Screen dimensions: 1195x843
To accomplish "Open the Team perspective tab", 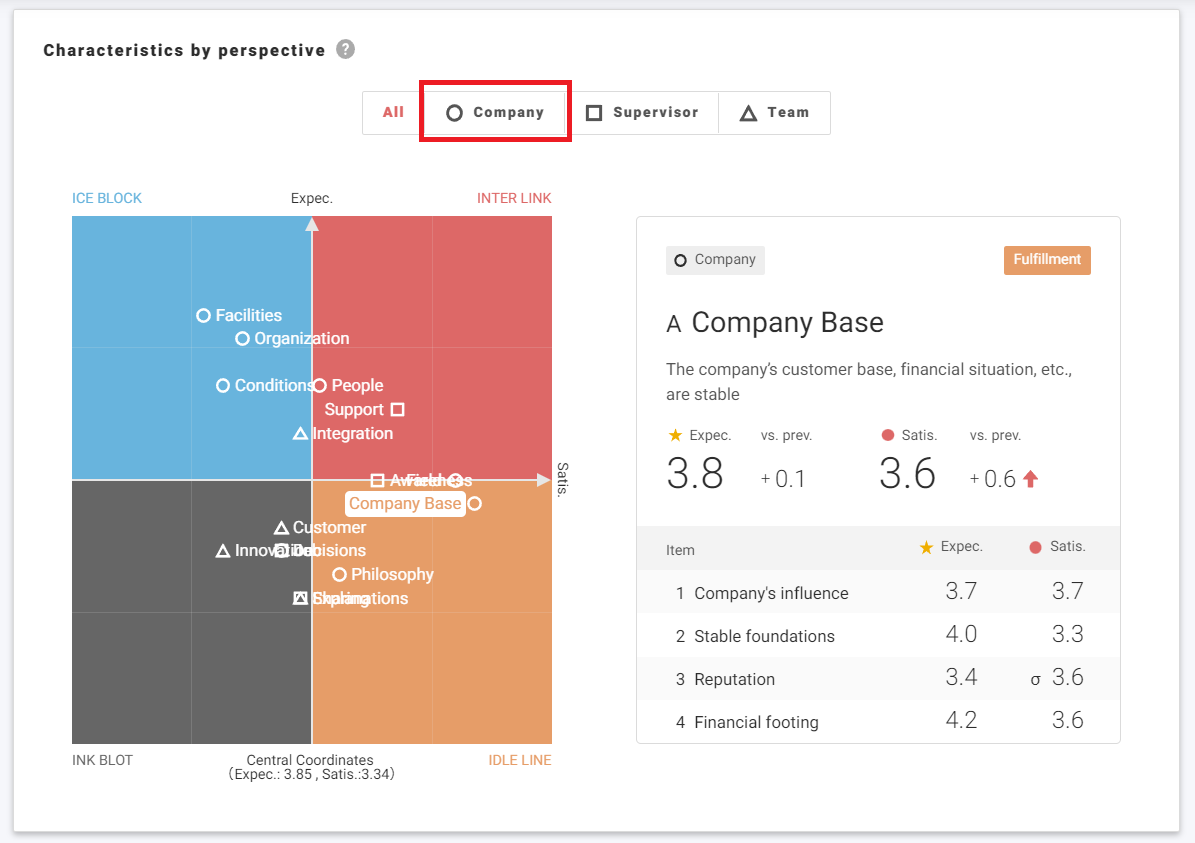I will pos(774,113).
